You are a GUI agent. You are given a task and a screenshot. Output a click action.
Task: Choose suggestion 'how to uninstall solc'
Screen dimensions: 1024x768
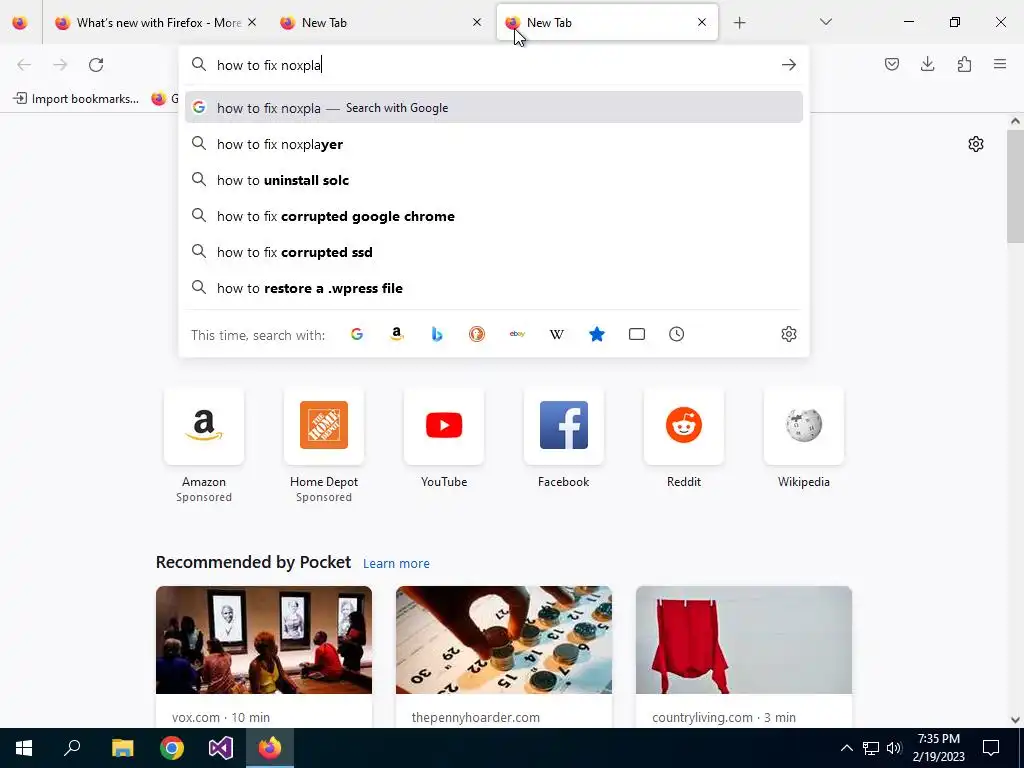click(x=494, y=180)
